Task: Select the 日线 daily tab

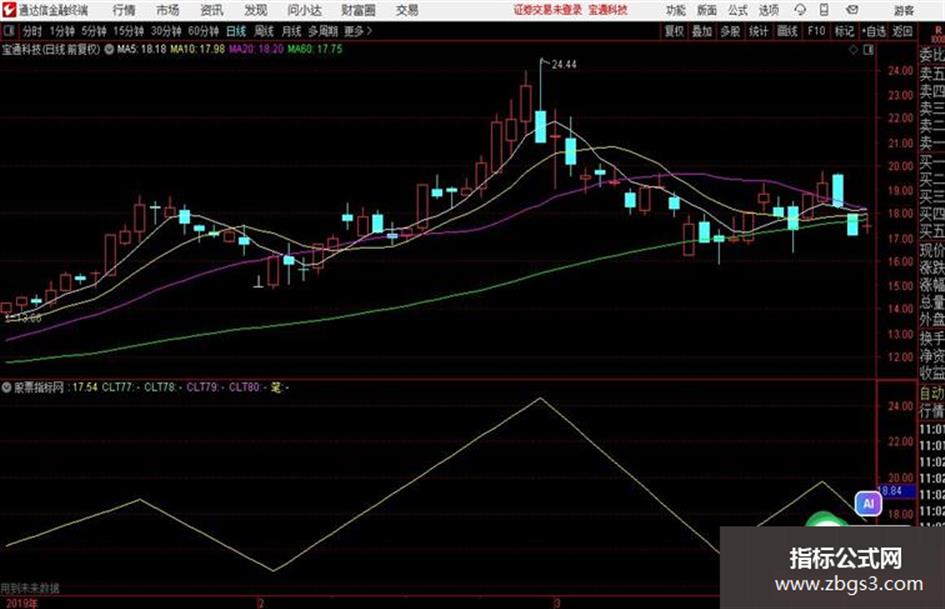Action: tap(236, 31)
